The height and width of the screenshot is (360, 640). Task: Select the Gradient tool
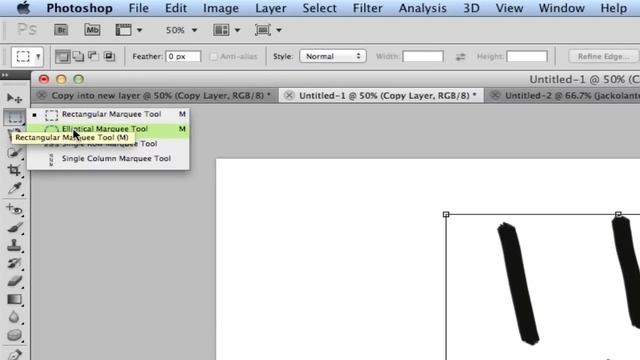click(x=14, y=299)
